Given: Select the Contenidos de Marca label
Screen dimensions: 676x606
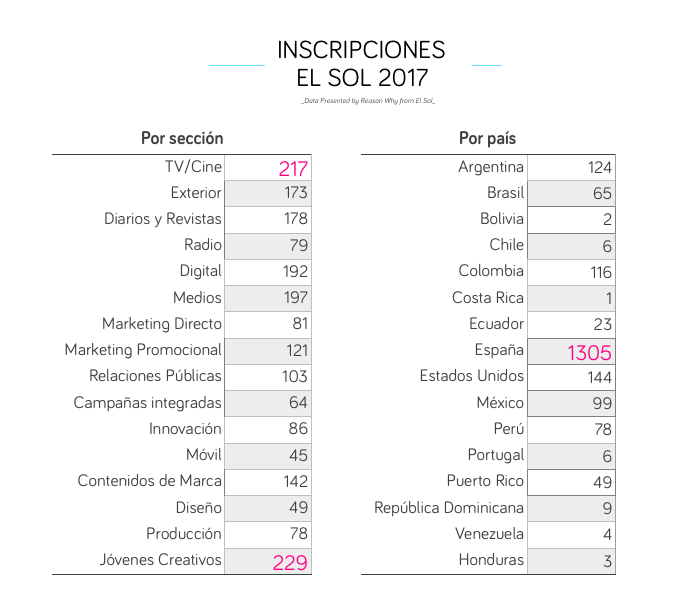Looking at the screenshot, I should (149, 481).
